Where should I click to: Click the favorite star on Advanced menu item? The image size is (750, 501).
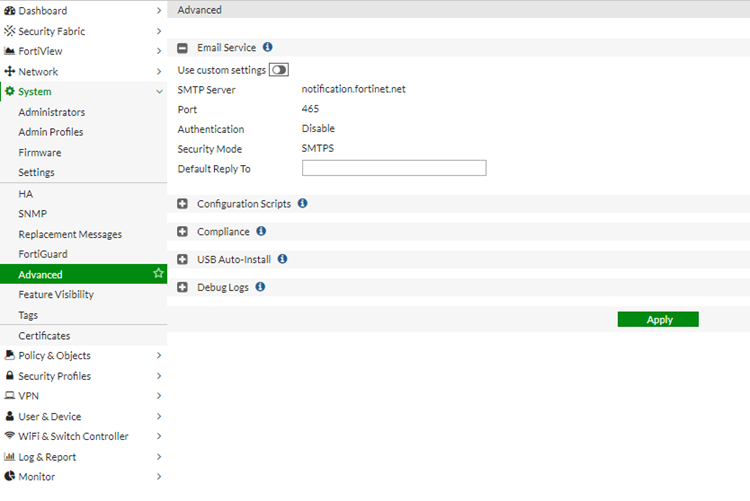158,274
